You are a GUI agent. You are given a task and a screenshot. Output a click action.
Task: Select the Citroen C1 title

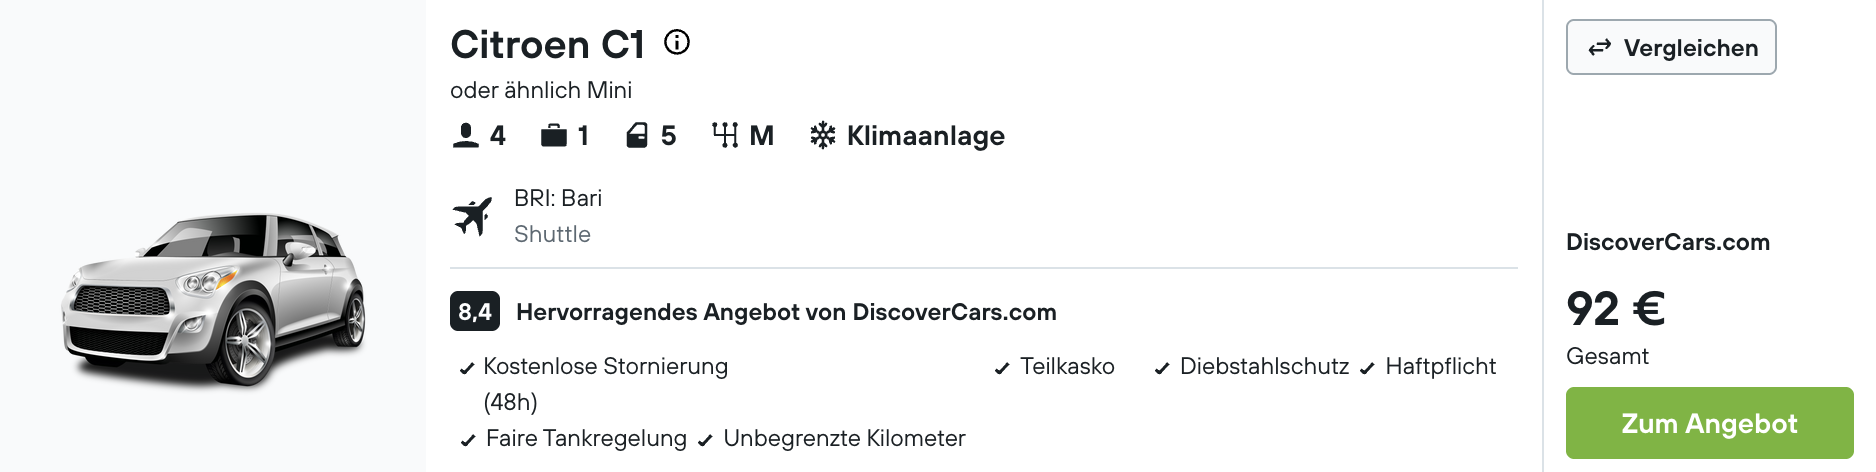pos(547,44)
